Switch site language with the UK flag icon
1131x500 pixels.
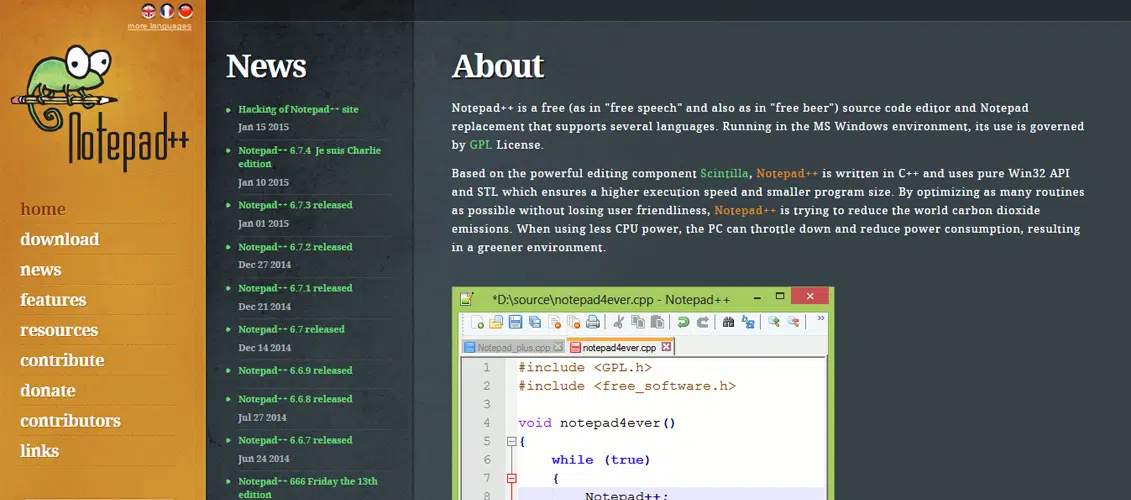point(149,11)
